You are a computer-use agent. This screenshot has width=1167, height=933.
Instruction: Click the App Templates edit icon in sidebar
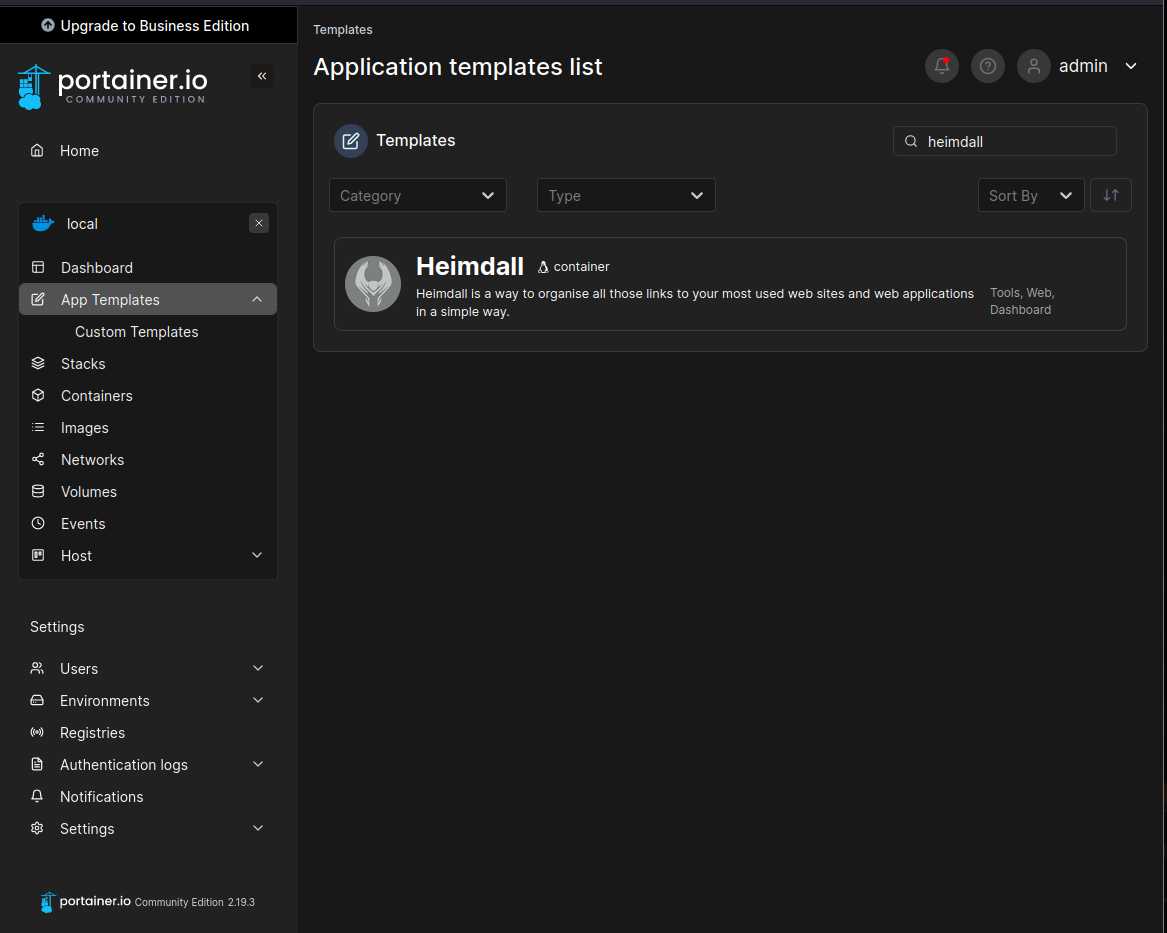[38, 299]
